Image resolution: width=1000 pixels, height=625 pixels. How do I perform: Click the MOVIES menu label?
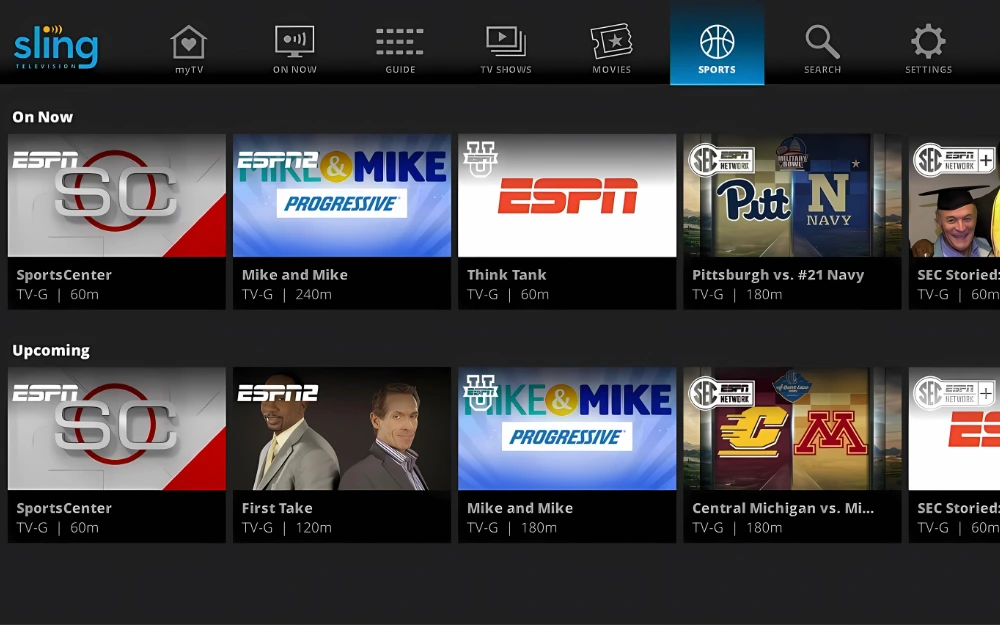coord(612,70)
